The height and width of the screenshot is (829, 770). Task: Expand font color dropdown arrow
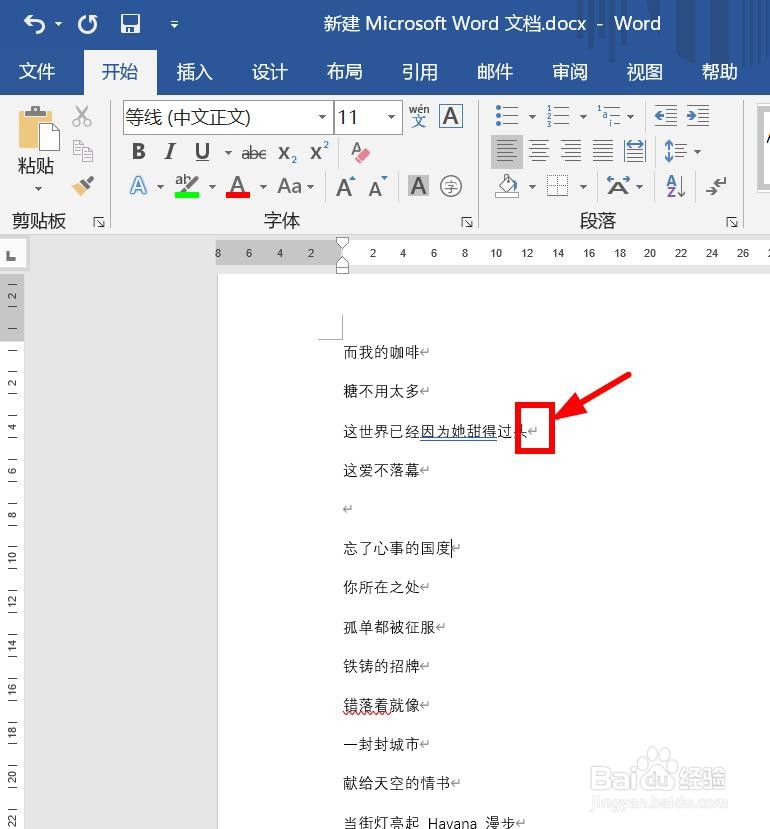(263, 187)
